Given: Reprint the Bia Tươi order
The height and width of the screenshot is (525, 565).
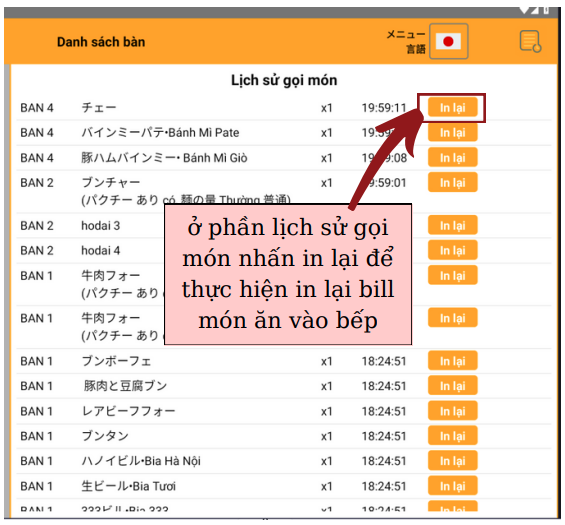Looking at the screenshot, I should pyautogui.click(x=453, y=486).
